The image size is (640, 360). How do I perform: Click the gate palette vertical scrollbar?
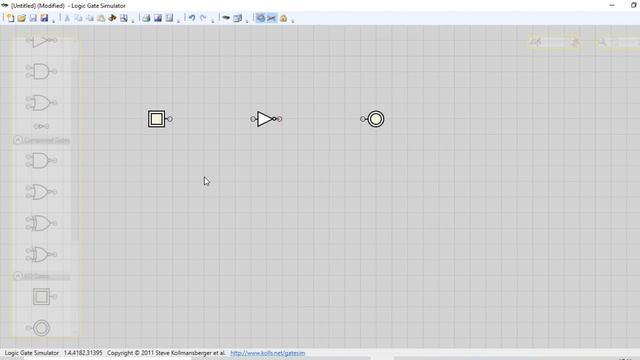(74, 150)
